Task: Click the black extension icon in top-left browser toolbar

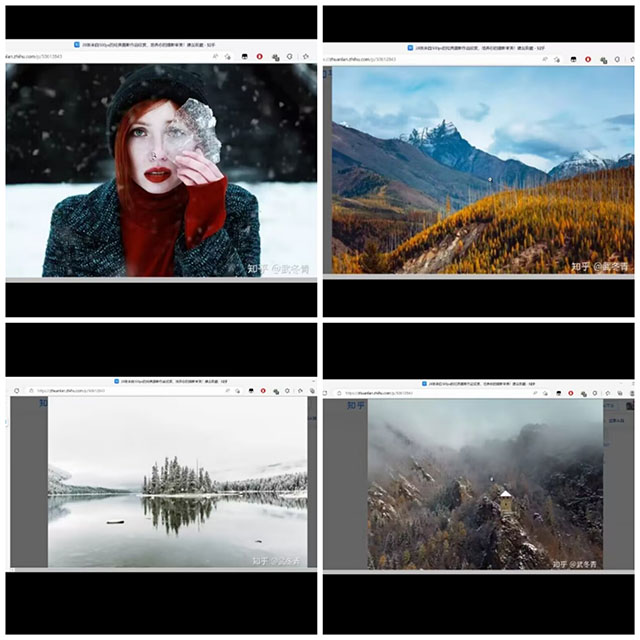Action: (243, 57)
